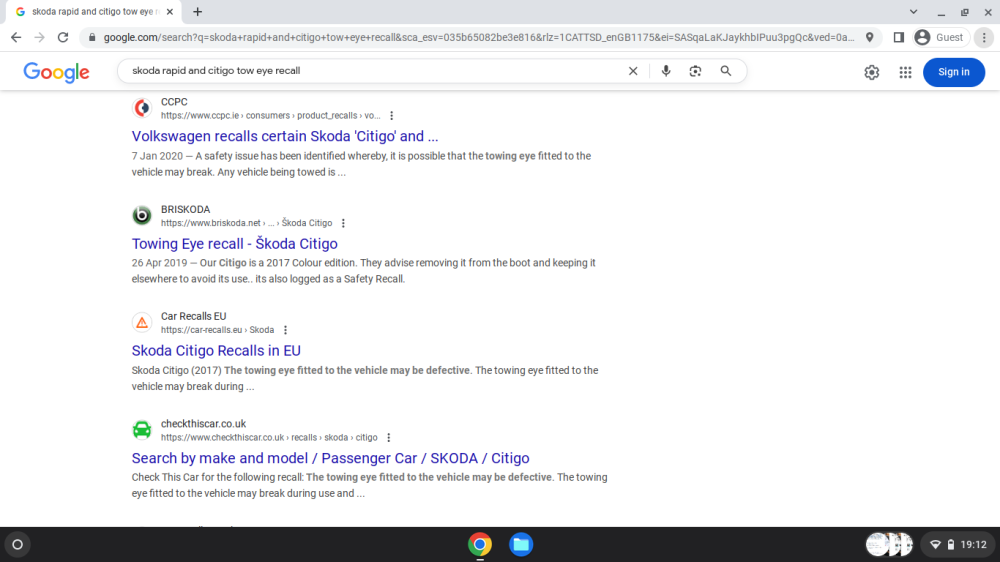1000x562 pixels.
Task: Open Google quick settings gear
Action: pyautogui.click(x=872, y=72)
